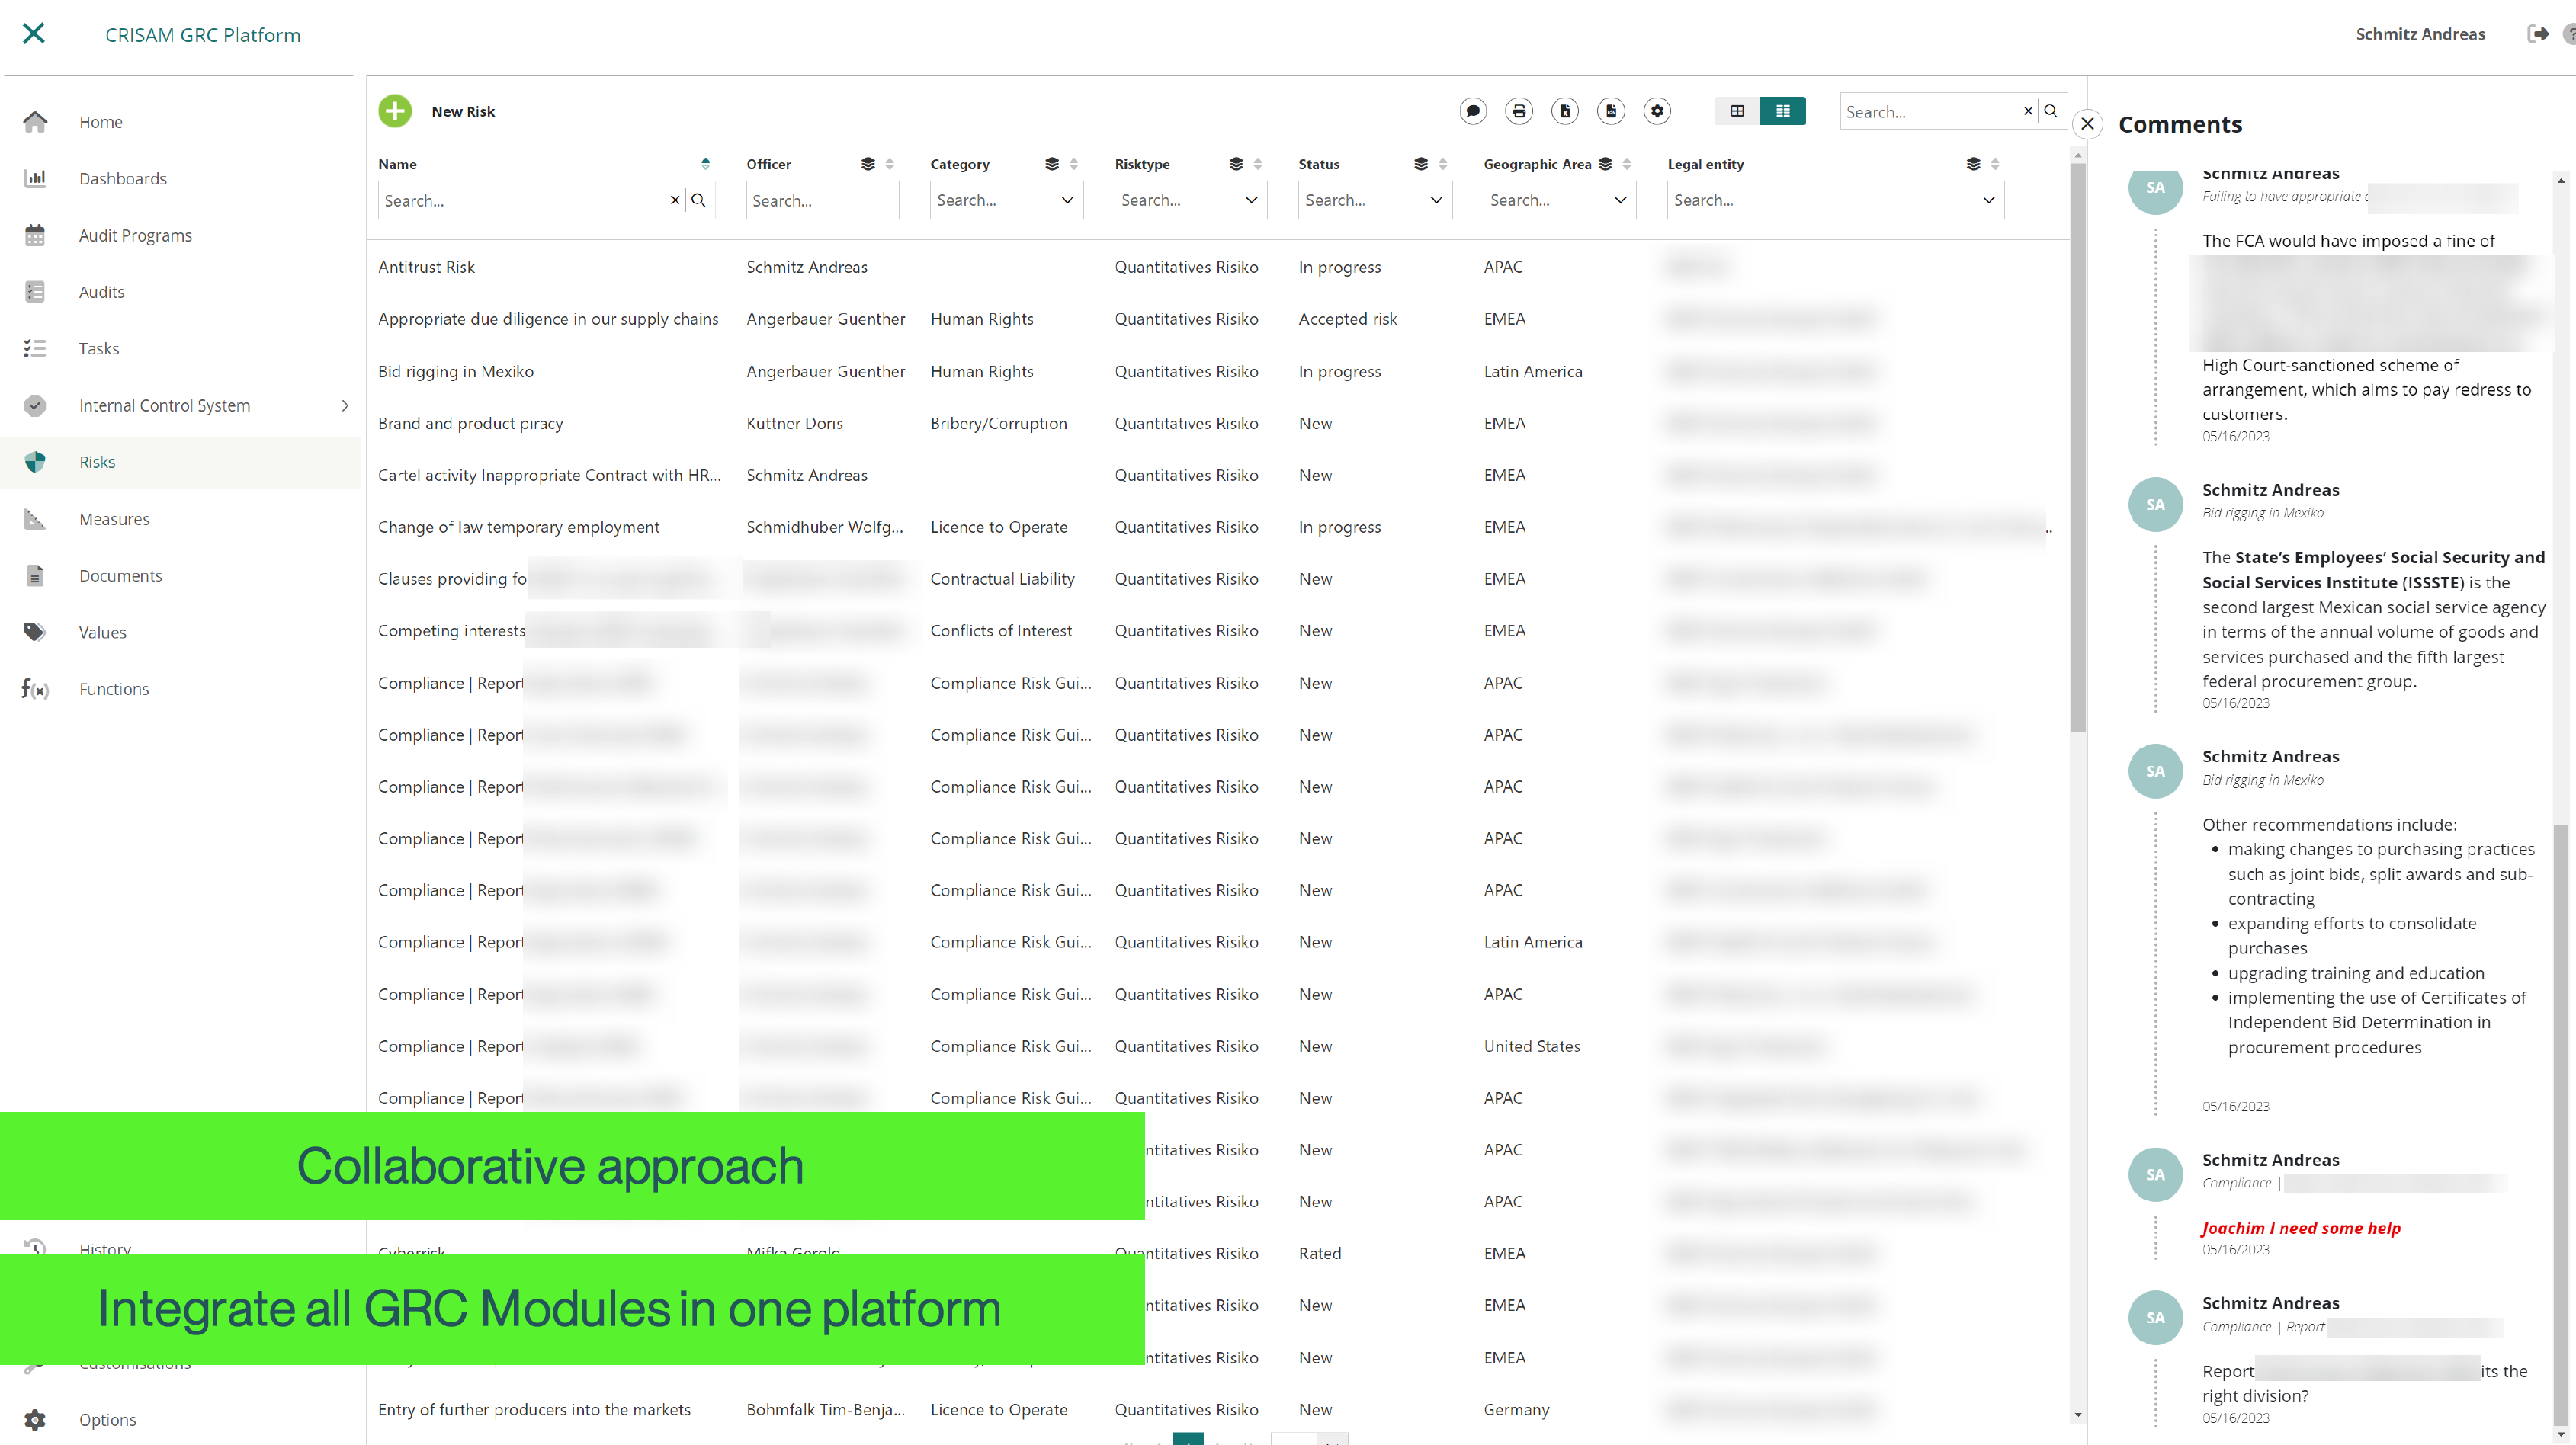Open the Status filter dropdown
The width and height of the screenshot is (2576, 1445).
(1435, 200)
